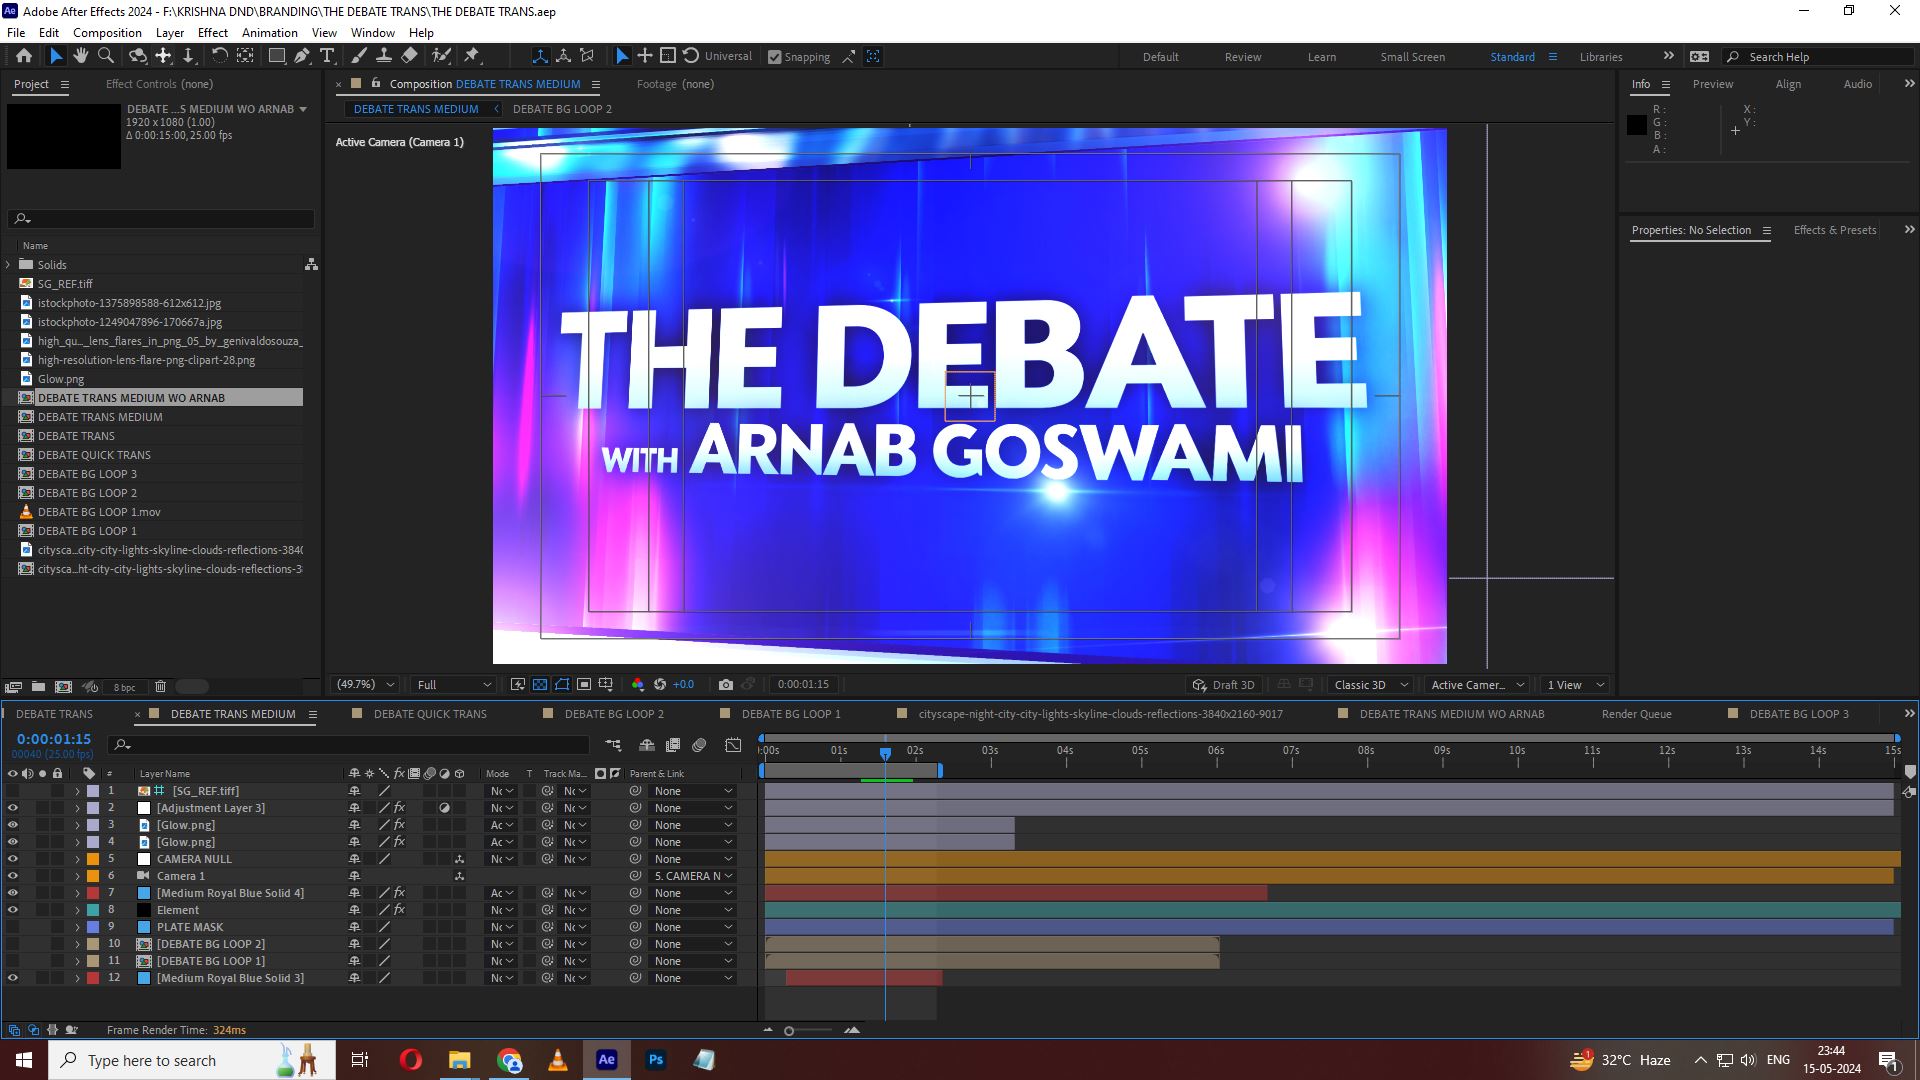Open the Effects & Presets panel tab
1920x1080 pixels.
tap(1834, 230)
